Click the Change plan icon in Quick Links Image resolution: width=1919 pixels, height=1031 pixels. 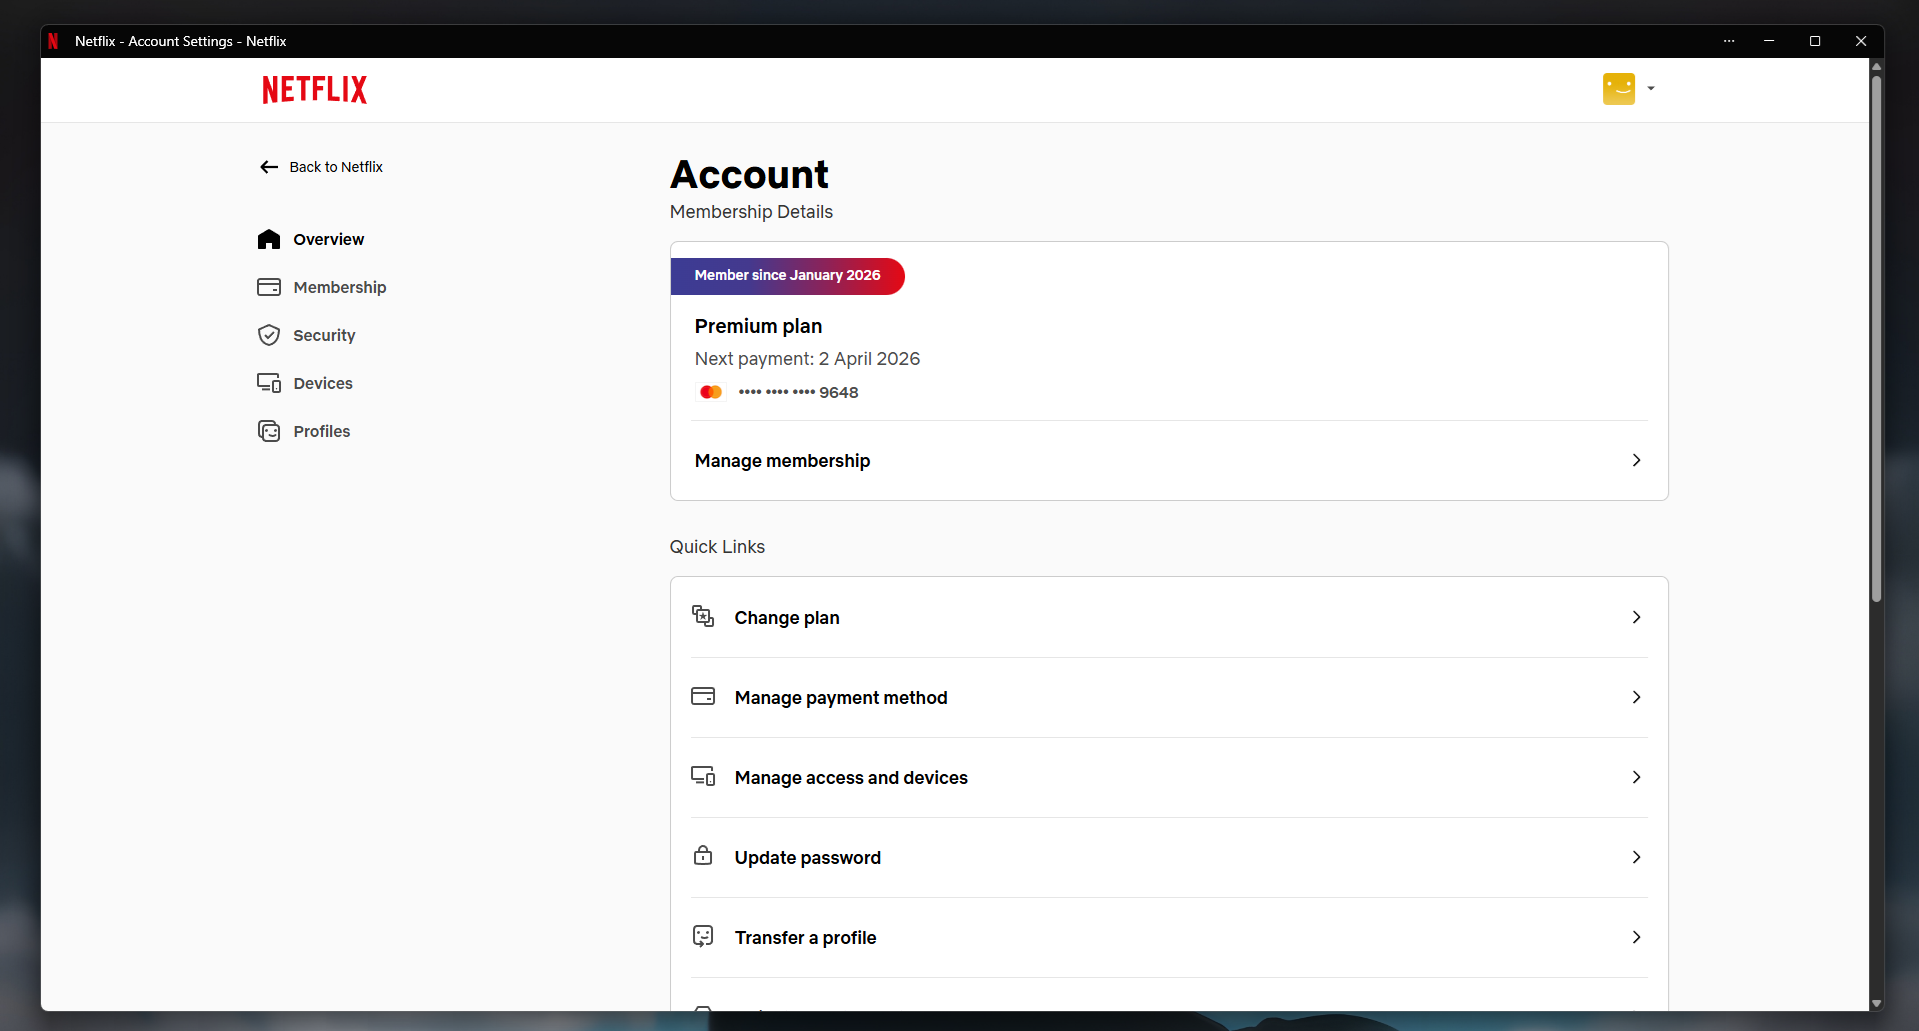click(703, 617)
